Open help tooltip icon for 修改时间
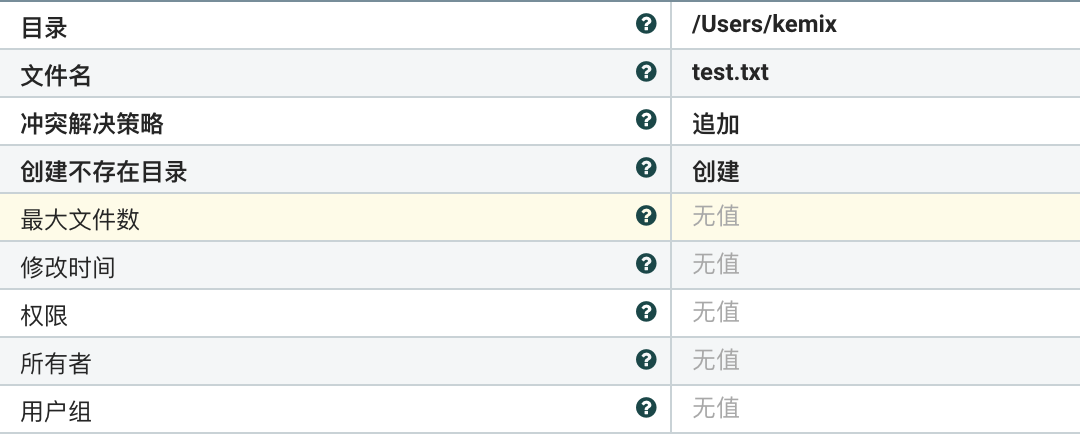 click(646, 264)
